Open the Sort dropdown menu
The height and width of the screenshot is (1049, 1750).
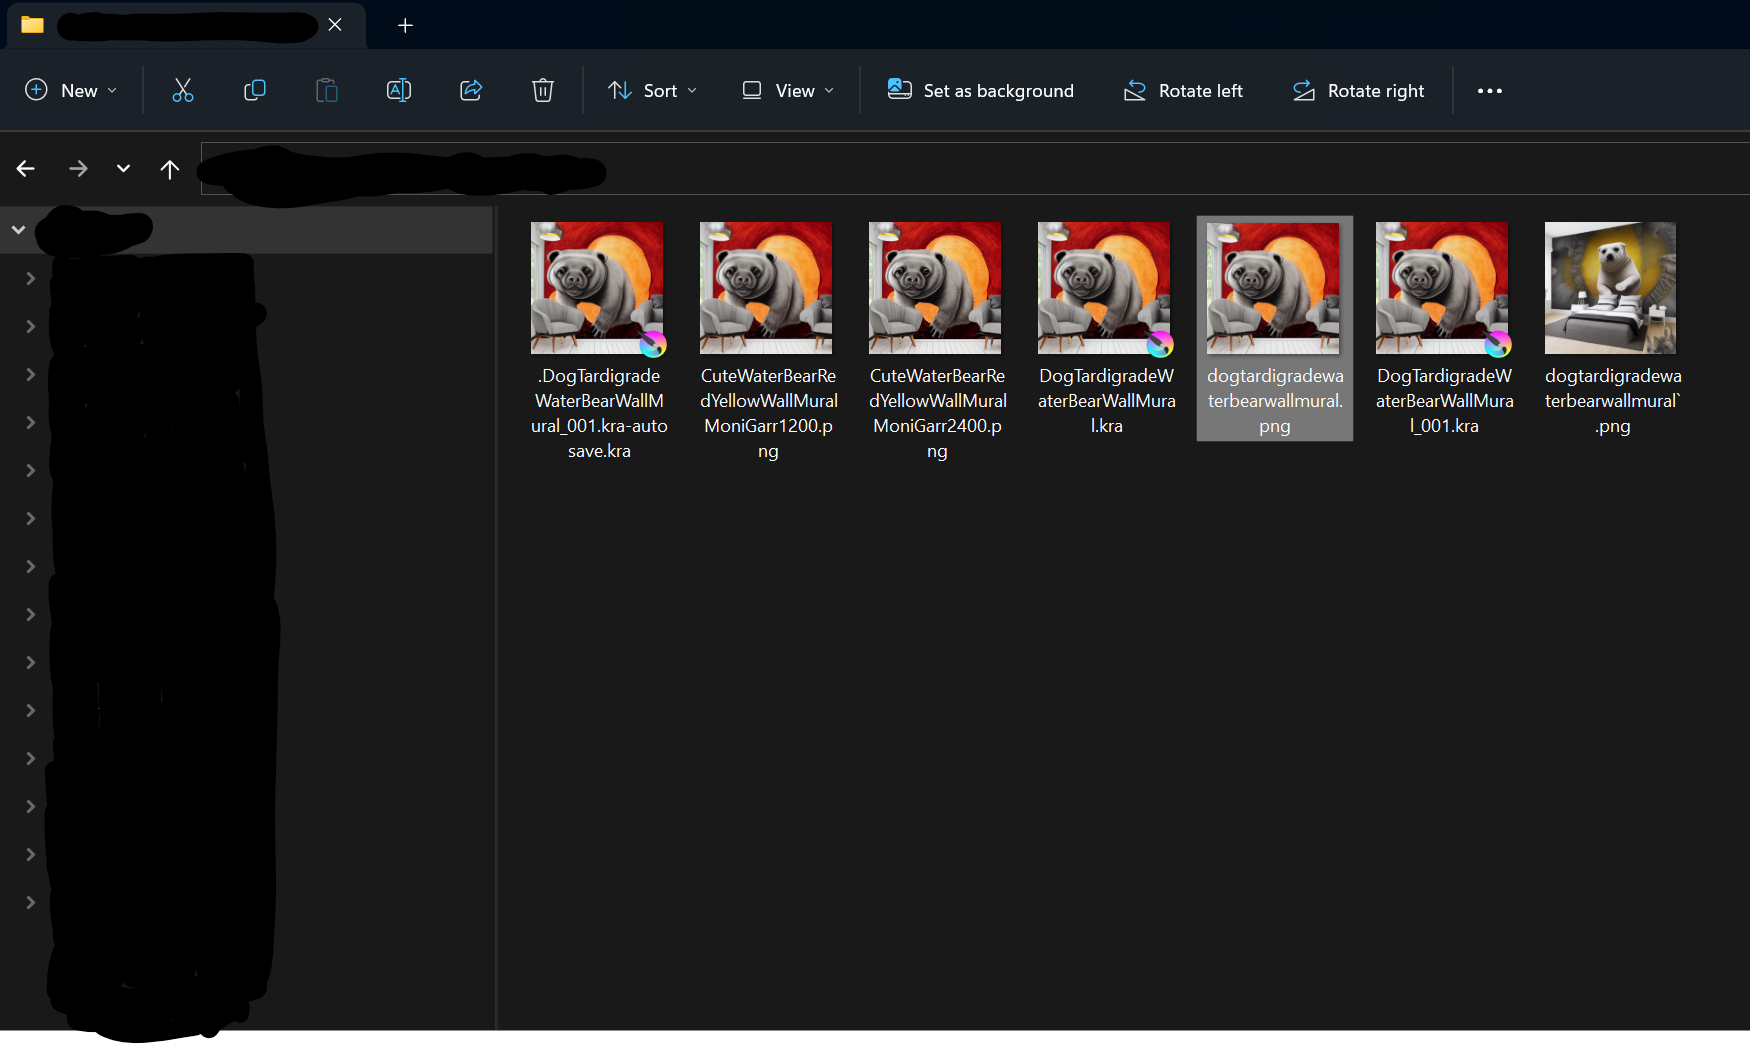click(653, 91)
